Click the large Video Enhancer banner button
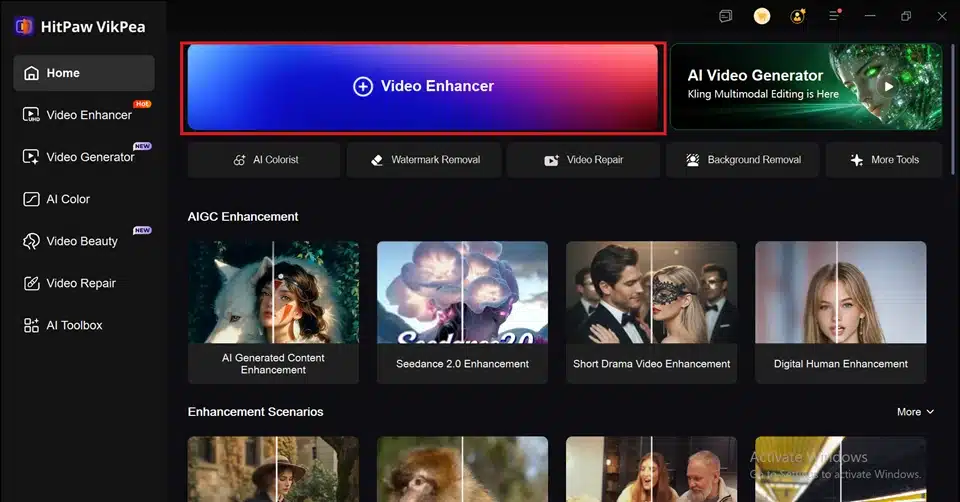This screenshot has height=502, width=960. 423,87
